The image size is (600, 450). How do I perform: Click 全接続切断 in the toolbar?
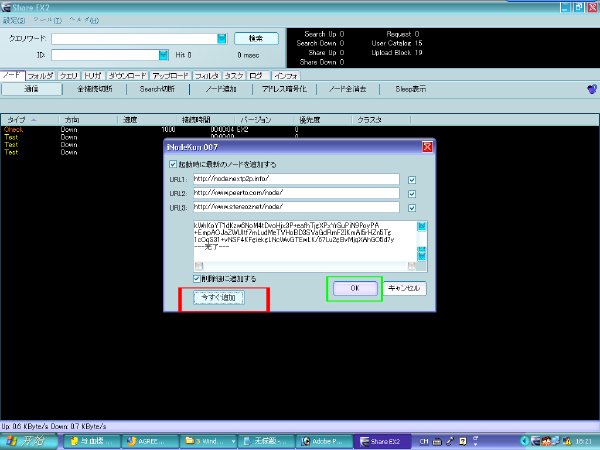pyautogui.click(x=95, y=89)
